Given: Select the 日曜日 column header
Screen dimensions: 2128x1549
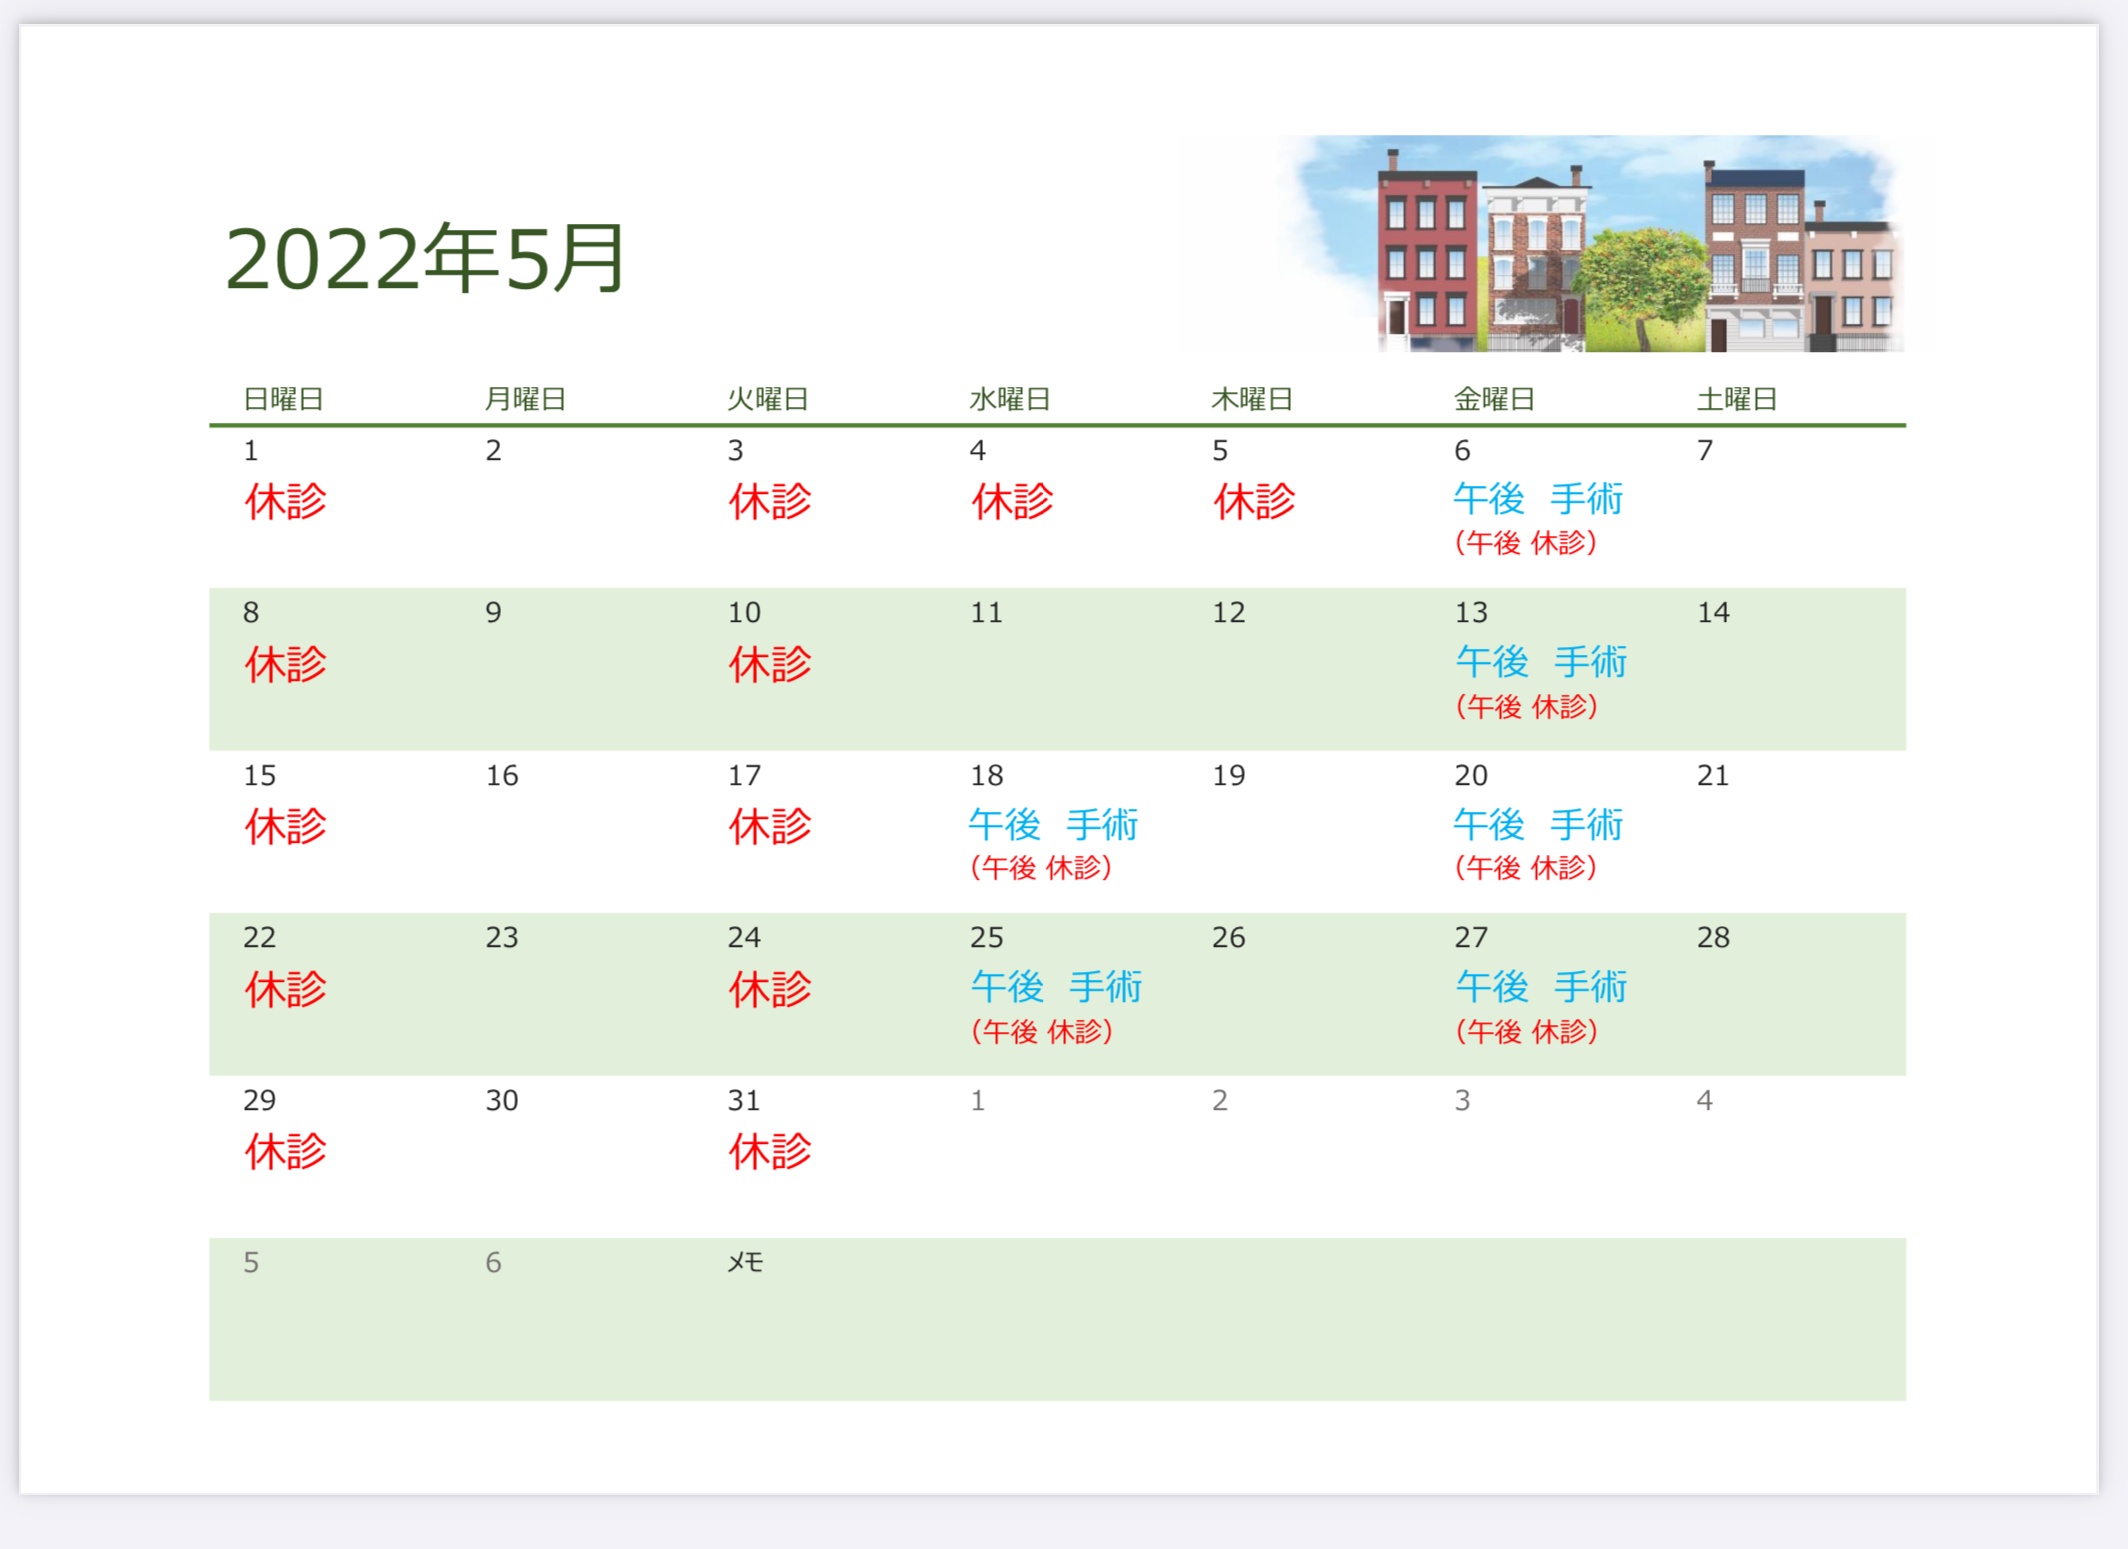Looking at the screenshot, I should (x=283, y=399).
